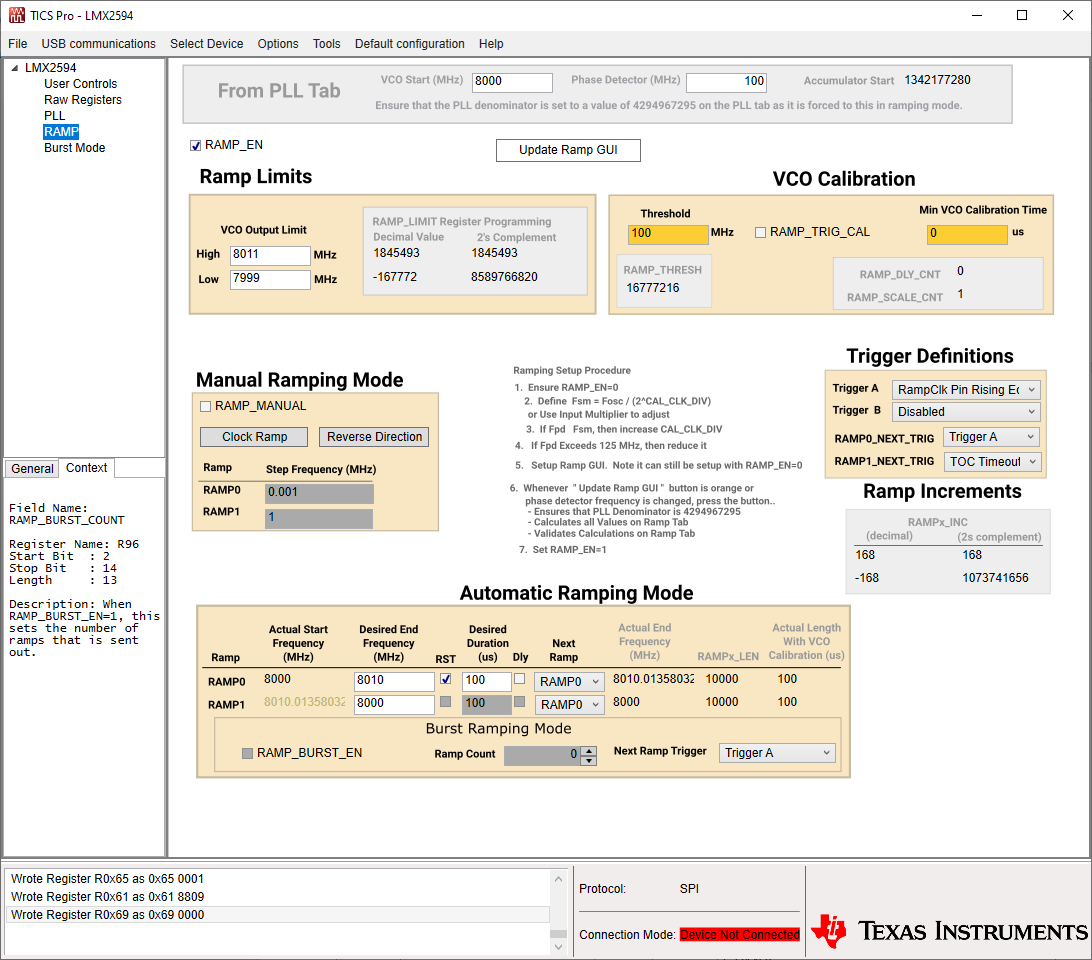Increase Ramp Count with up arrow
Viewport: 1092px width, 960px height.
point(589,751)
